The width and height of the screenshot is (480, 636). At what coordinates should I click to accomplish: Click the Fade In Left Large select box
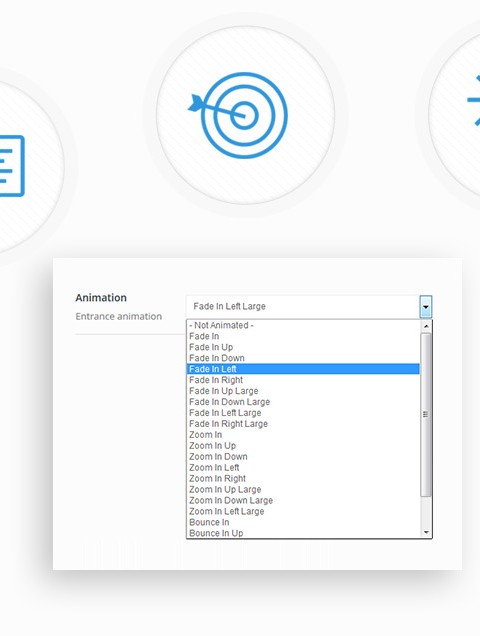coord(309,307)
